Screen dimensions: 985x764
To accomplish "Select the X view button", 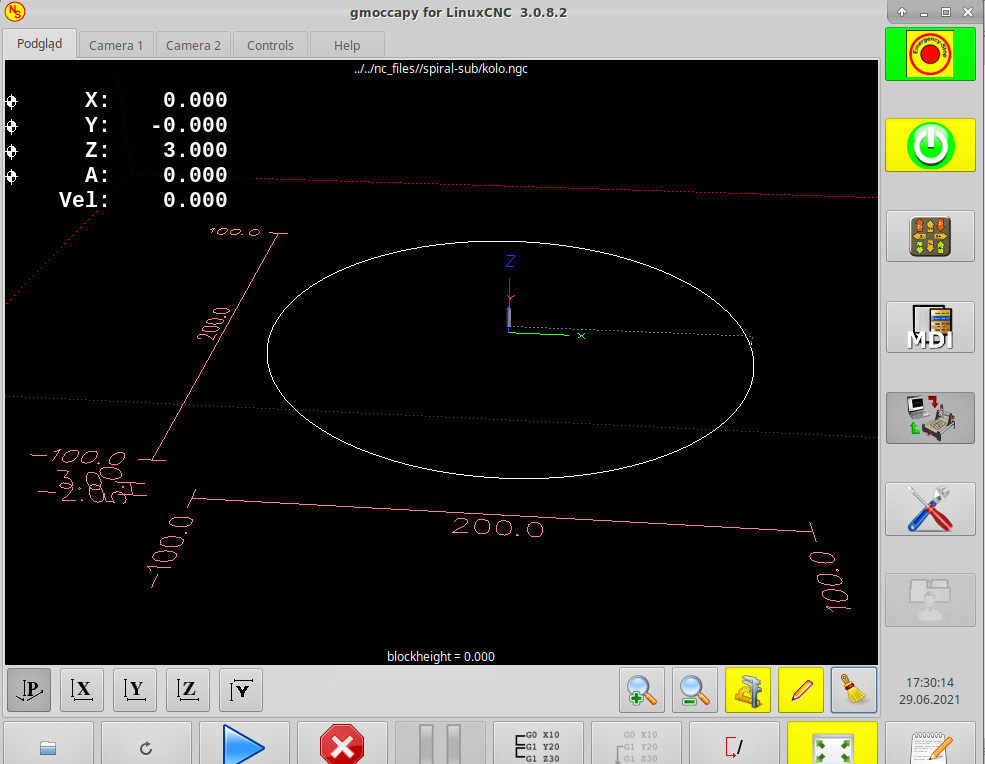I will coord(82,690).
